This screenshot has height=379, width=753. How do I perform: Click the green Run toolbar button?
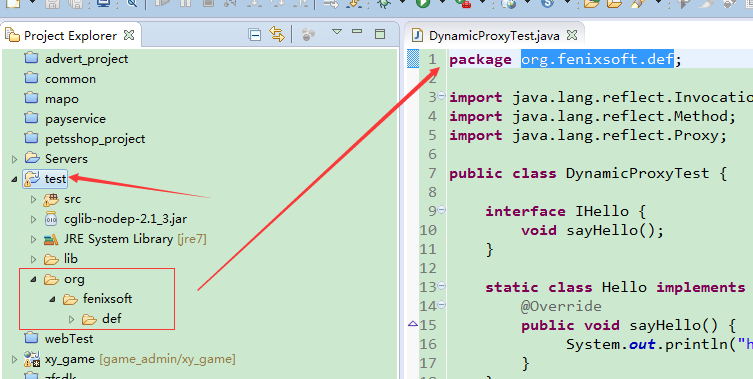click(423, 3)
